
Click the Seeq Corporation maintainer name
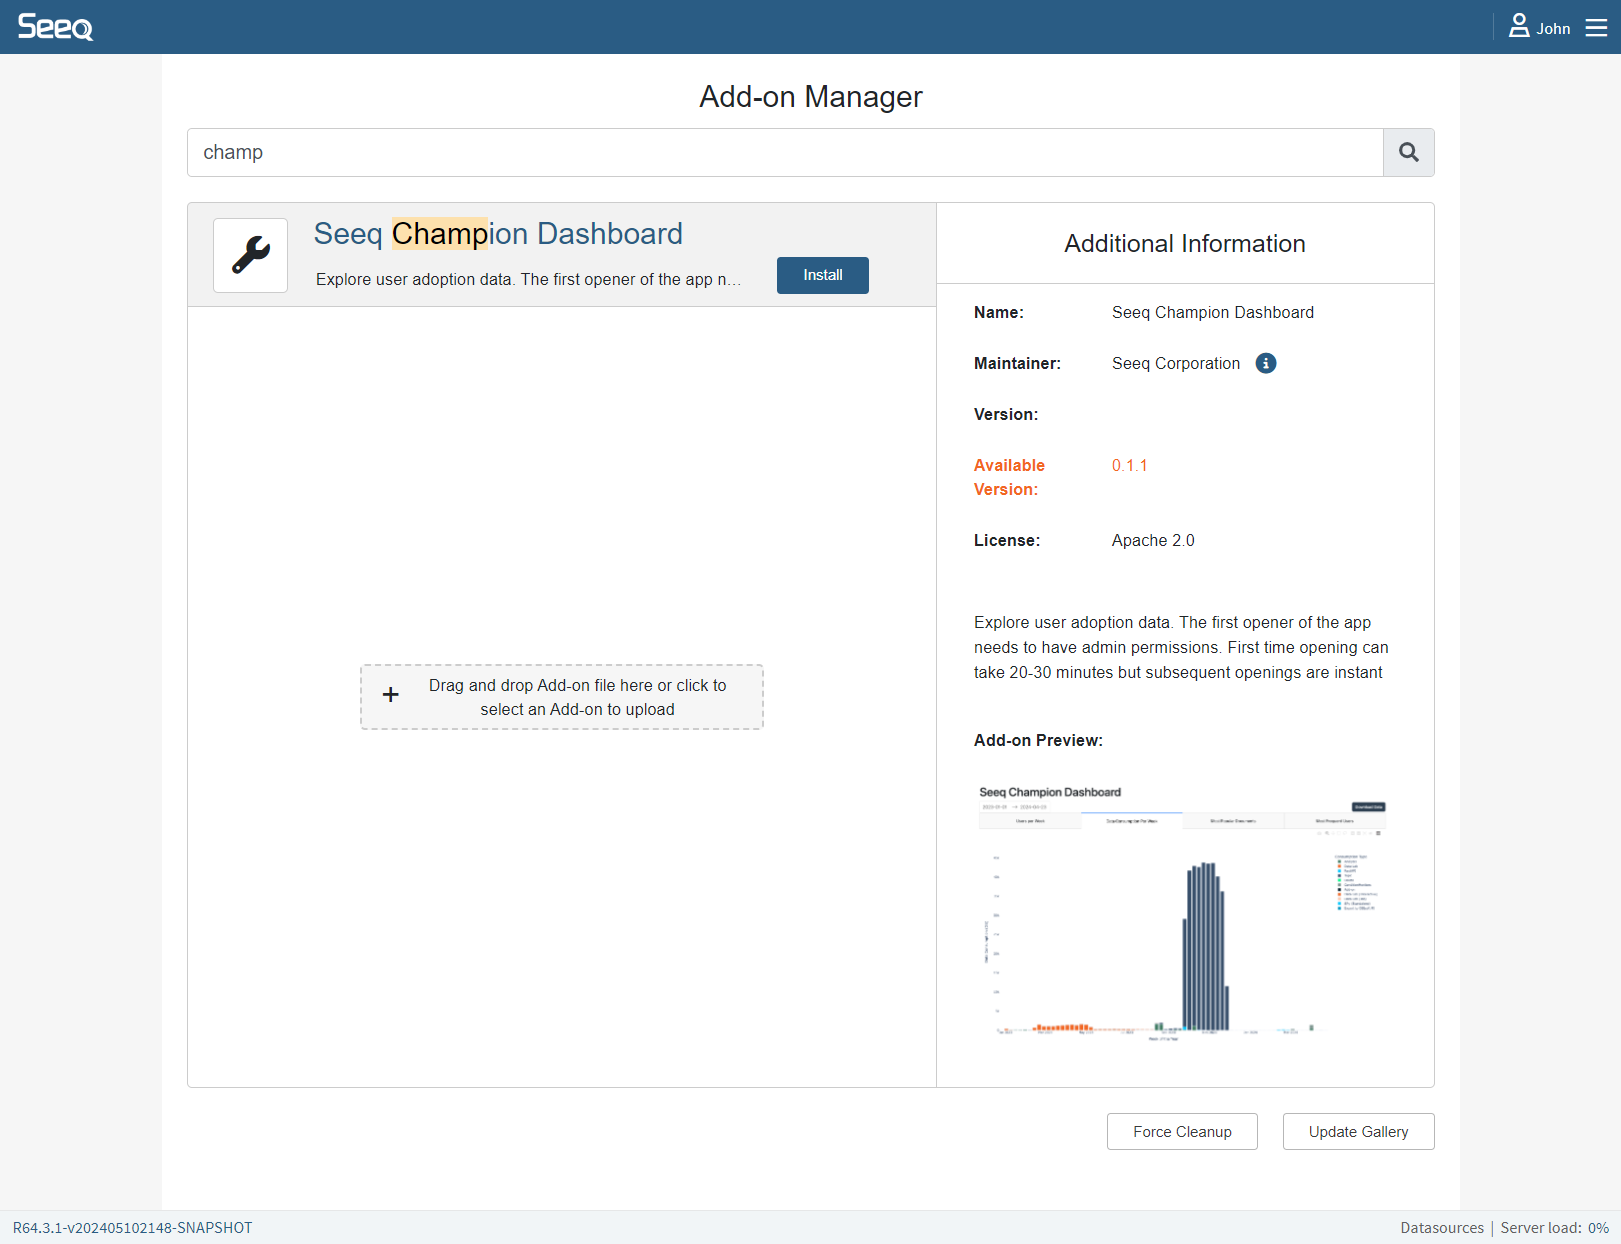click(x=1175, y=363)
